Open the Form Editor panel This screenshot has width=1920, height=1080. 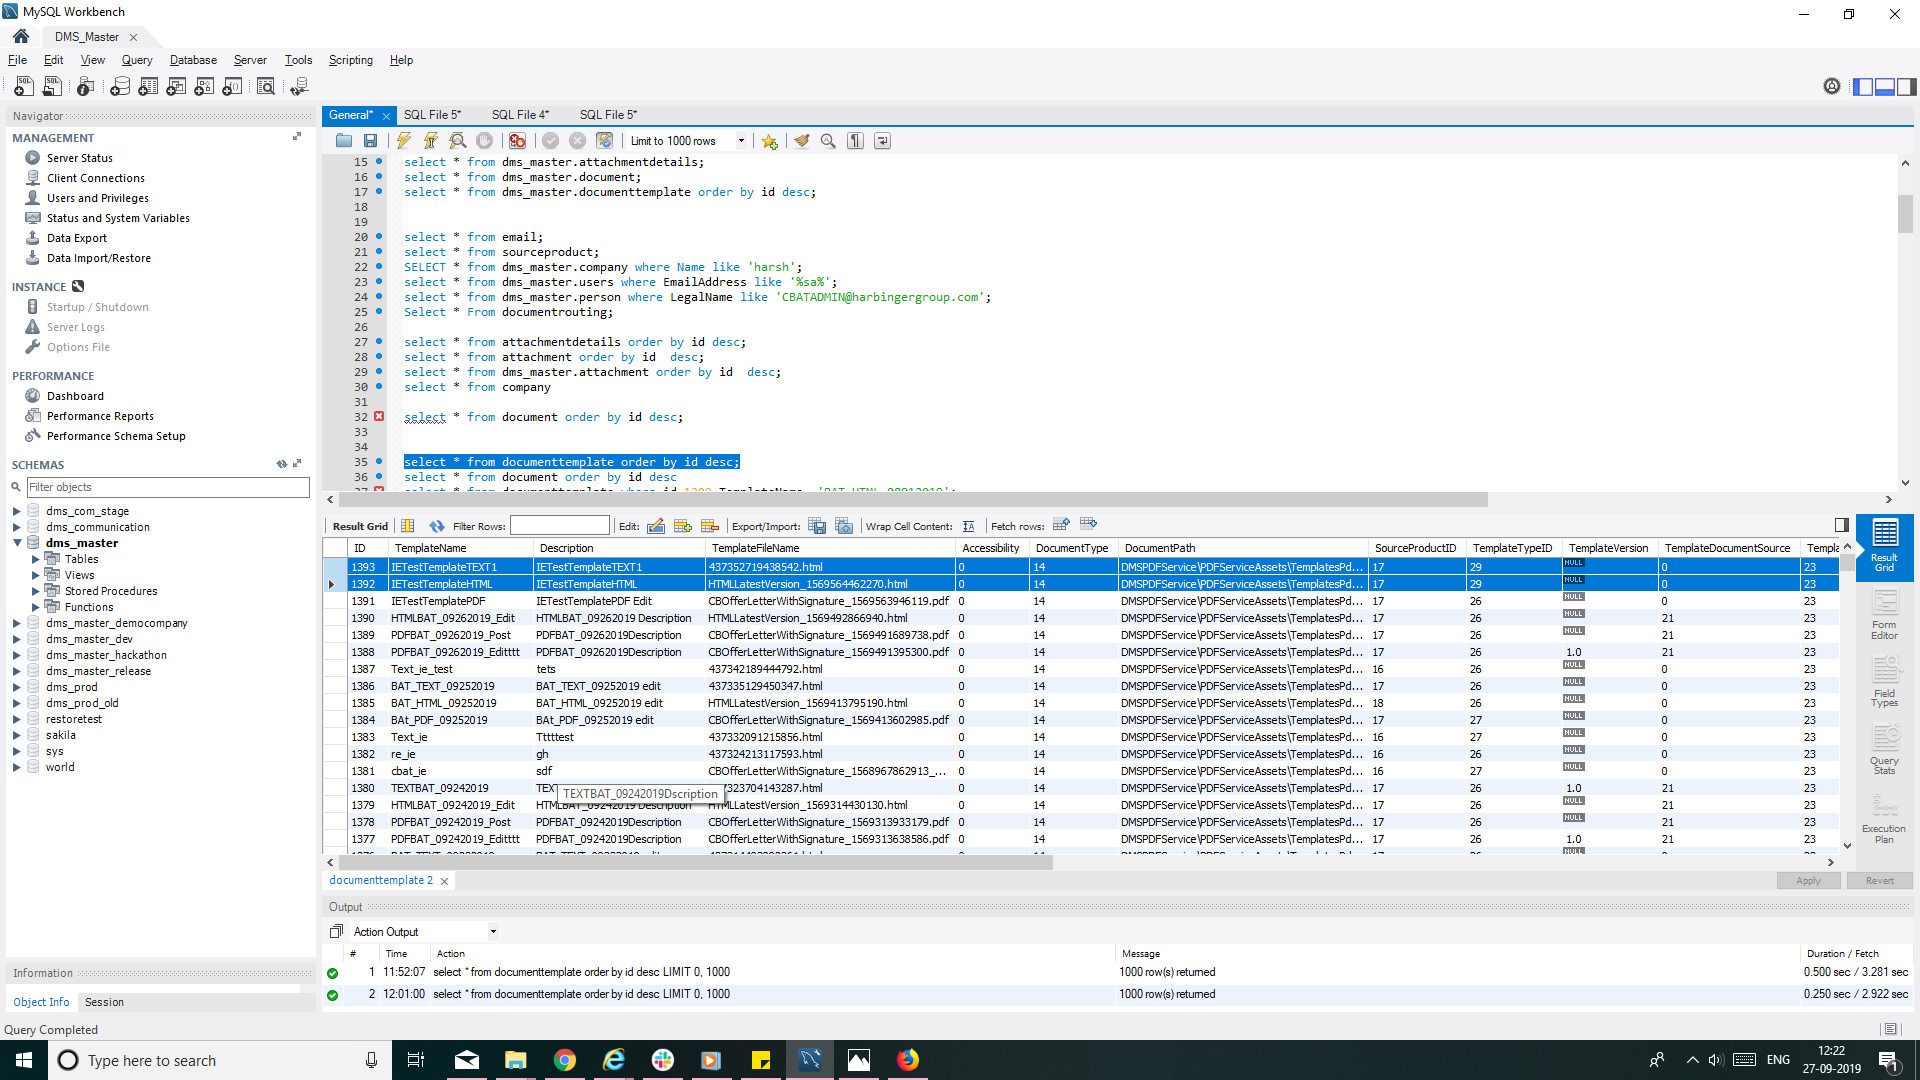[1885, 614]
